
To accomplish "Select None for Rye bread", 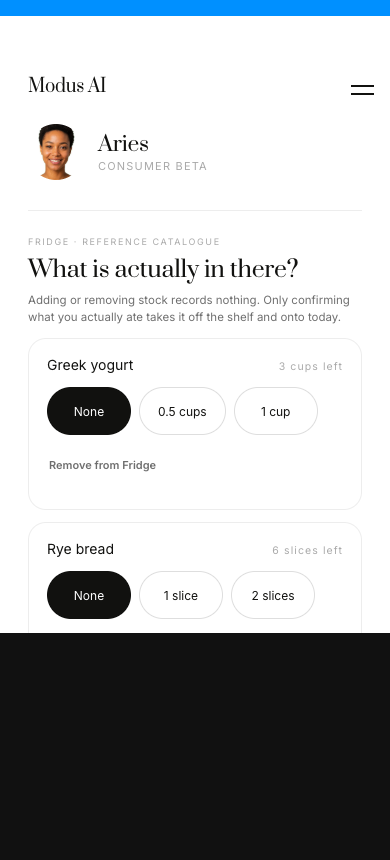I will [89, 595].
